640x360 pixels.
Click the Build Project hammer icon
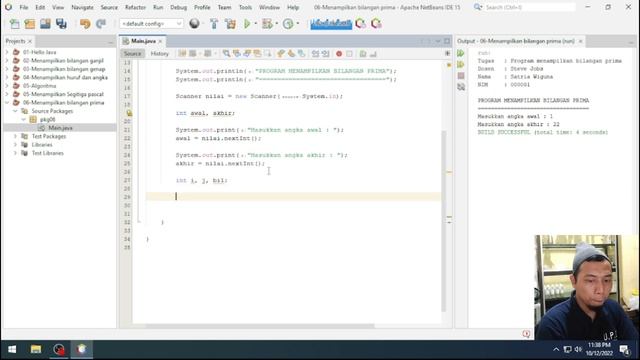coord(214,24)
